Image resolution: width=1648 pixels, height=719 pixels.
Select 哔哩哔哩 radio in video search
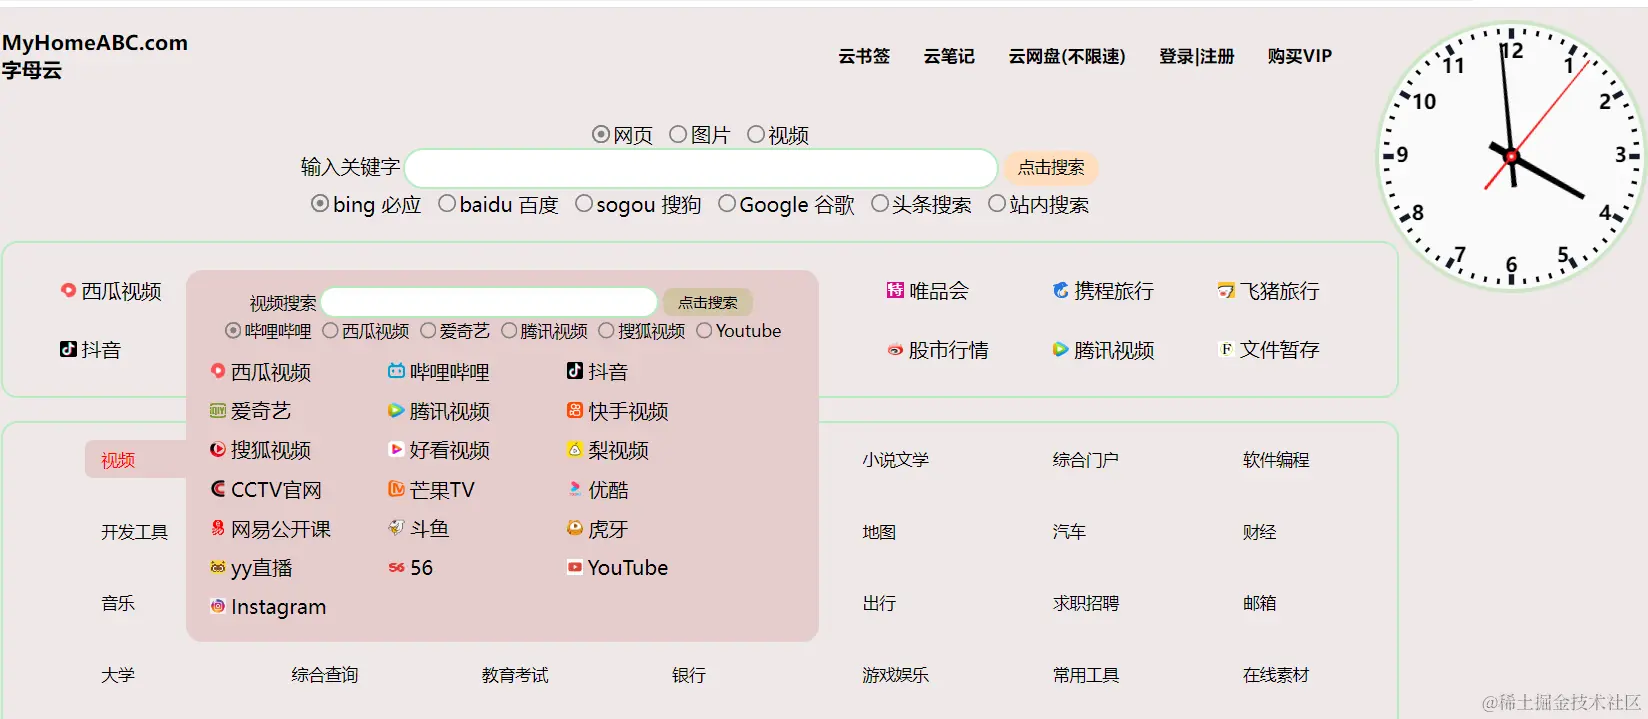233,330
